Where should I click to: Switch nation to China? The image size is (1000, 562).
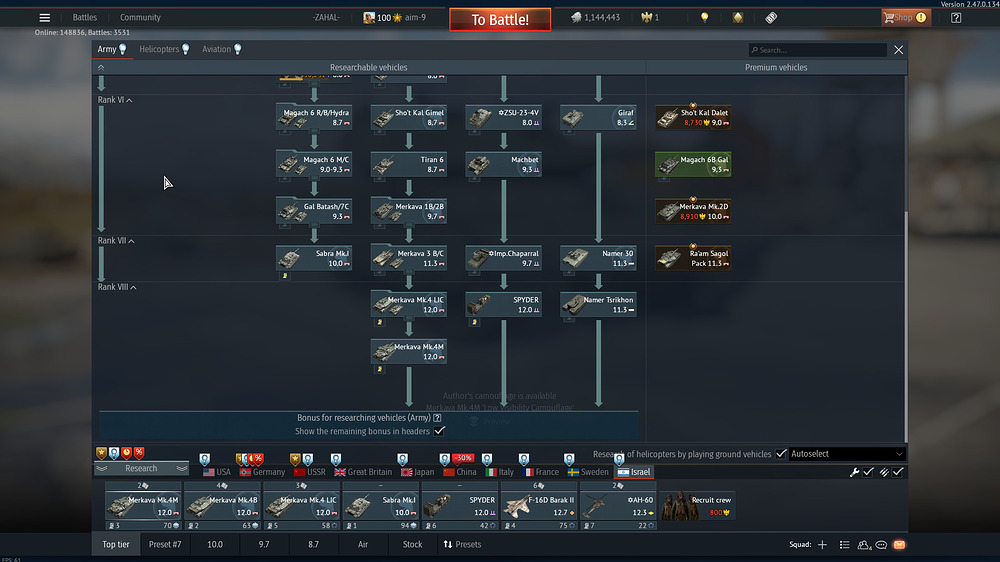click(460, 472)
